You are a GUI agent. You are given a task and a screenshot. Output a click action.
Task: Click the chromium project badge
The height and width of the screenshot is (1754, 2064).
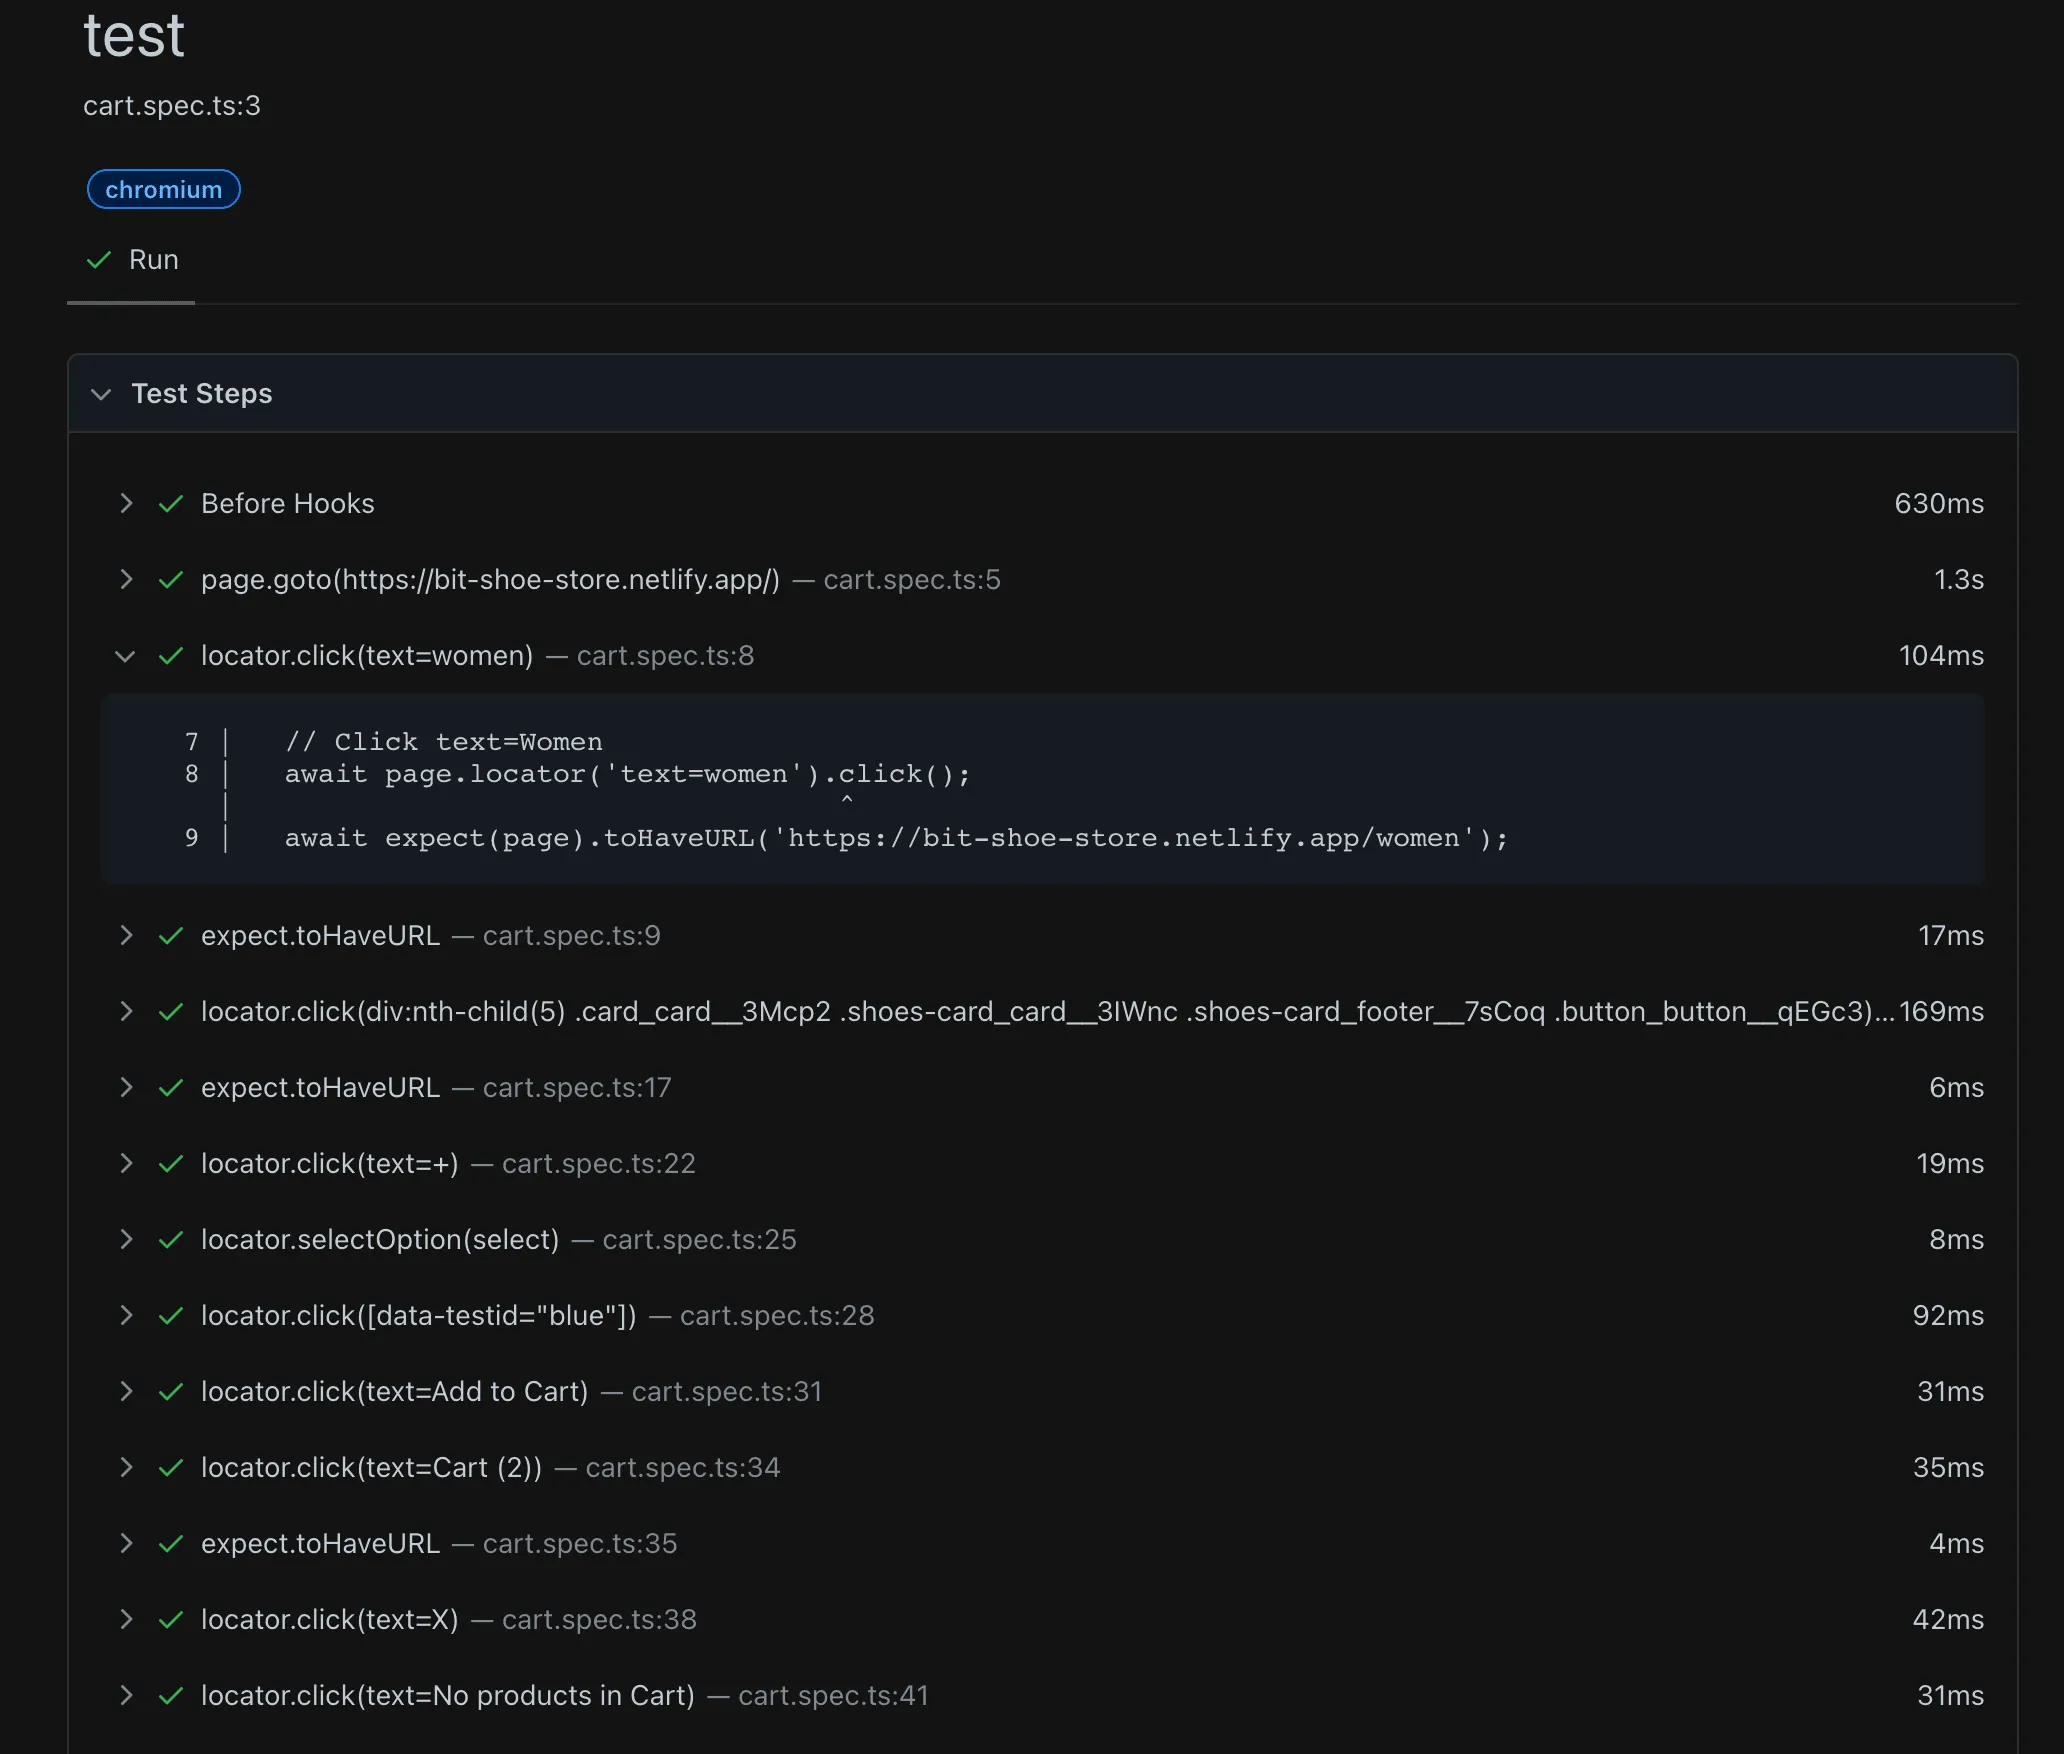[164, 190]
